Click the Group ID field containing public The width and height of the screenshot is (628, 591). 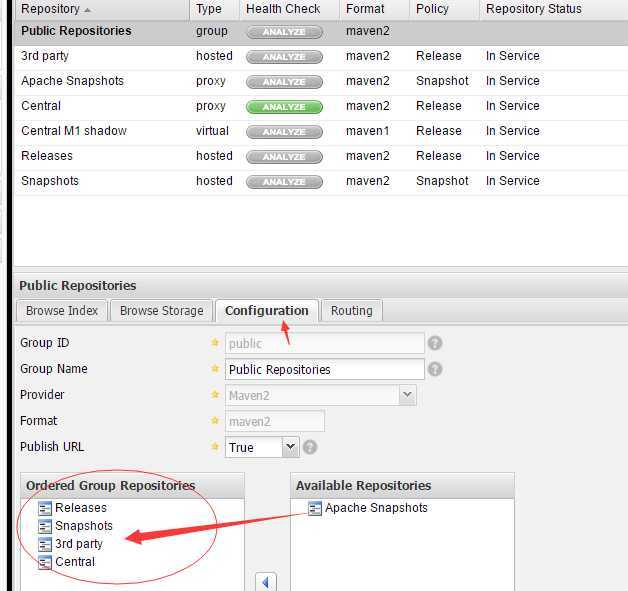click(324, 343)
